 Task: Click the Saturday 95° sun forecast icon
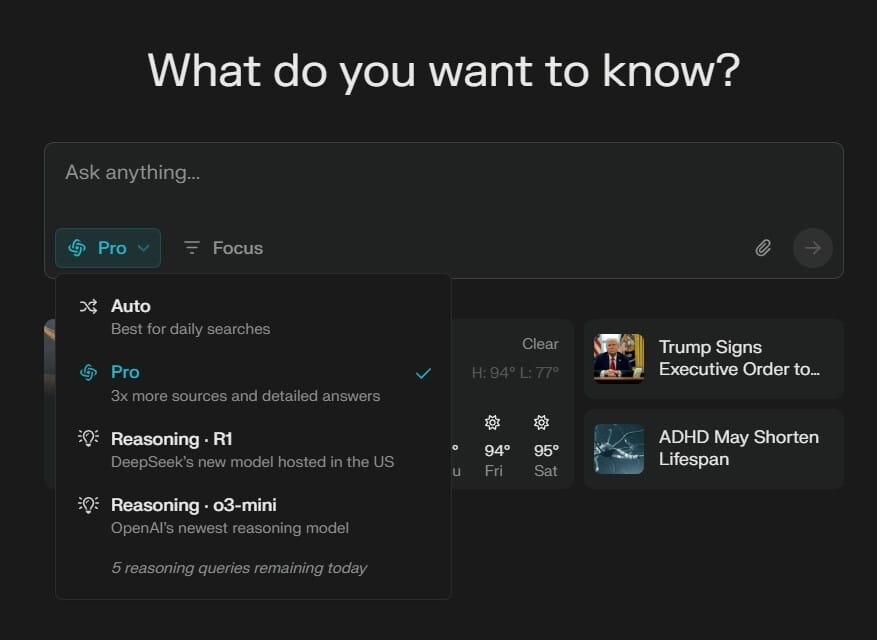click(541, 422)
